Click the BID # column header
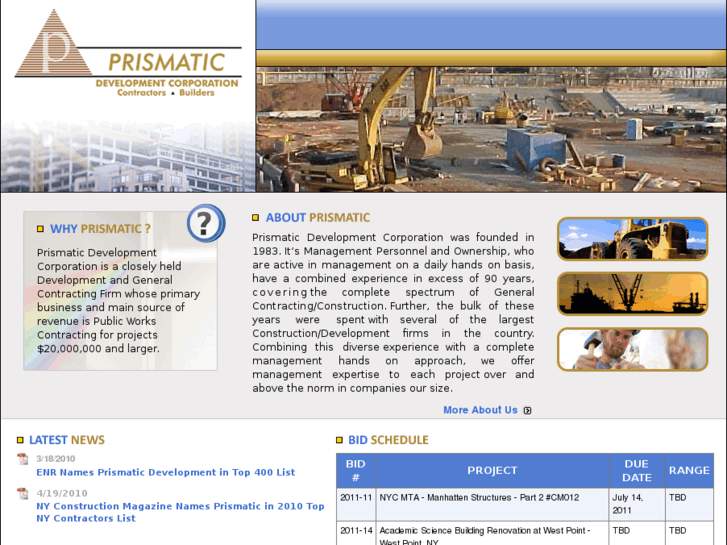Viewport: 727px width, 545px height. point(356,471)
